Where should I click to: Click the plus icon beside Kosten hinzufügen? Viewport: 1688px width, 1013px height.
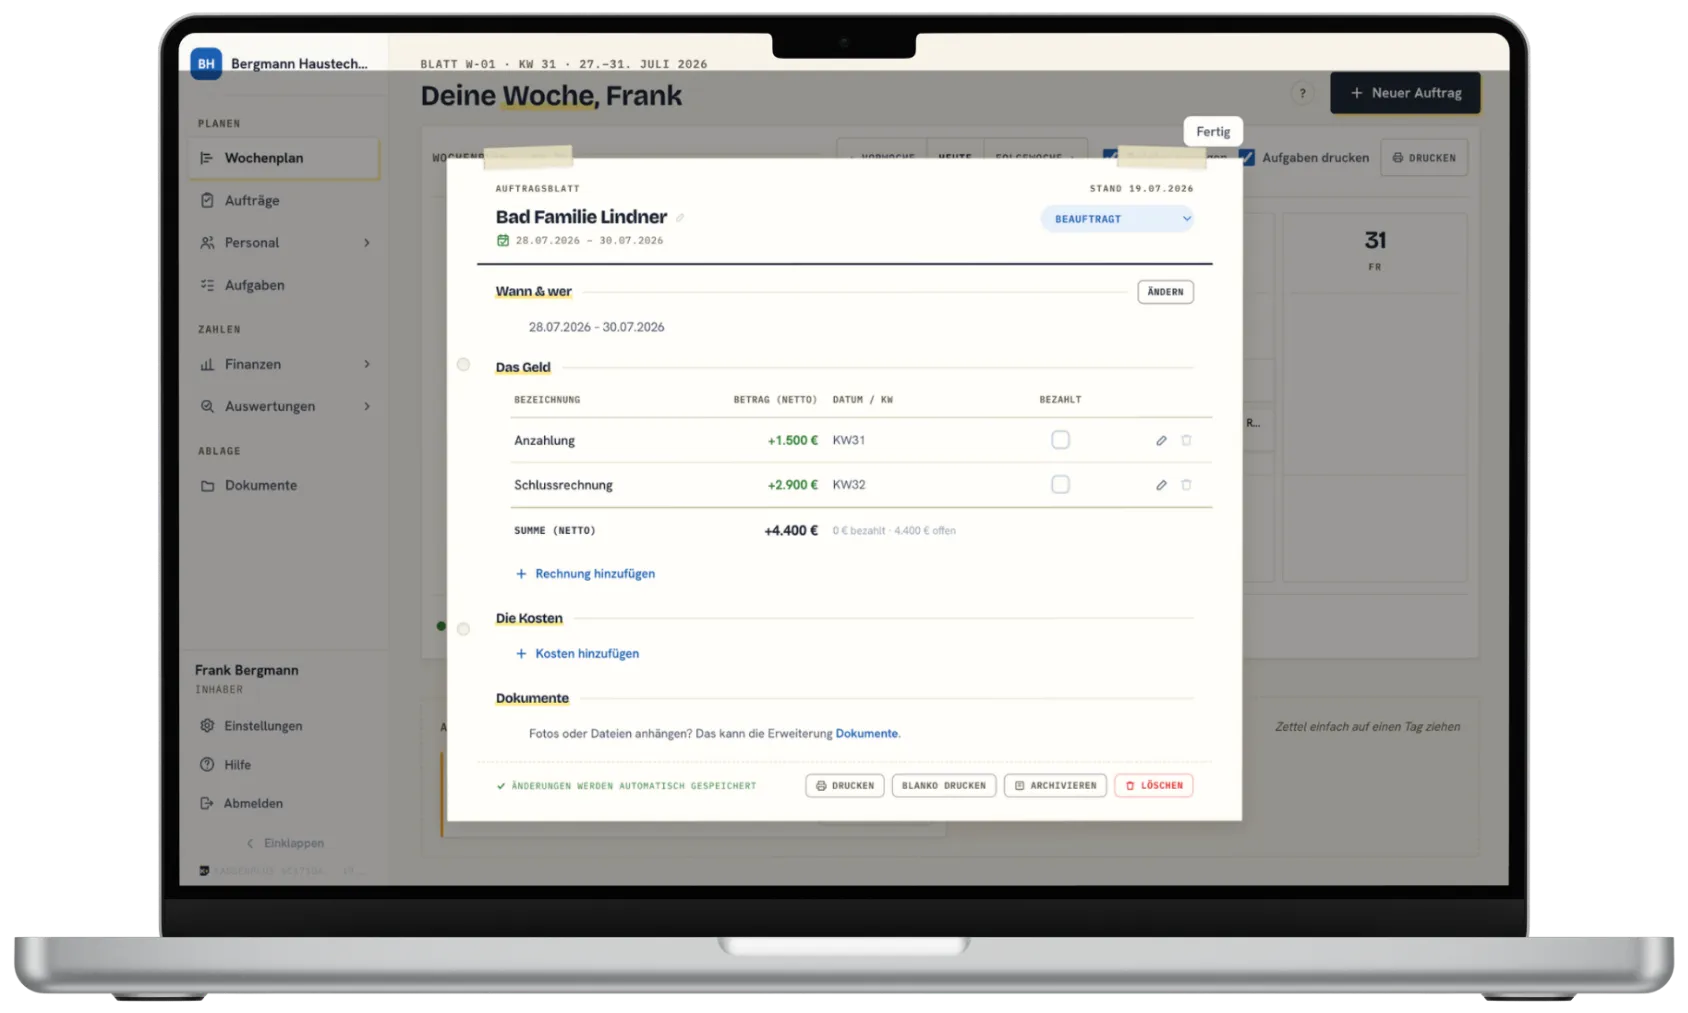(x=521, y=654)
